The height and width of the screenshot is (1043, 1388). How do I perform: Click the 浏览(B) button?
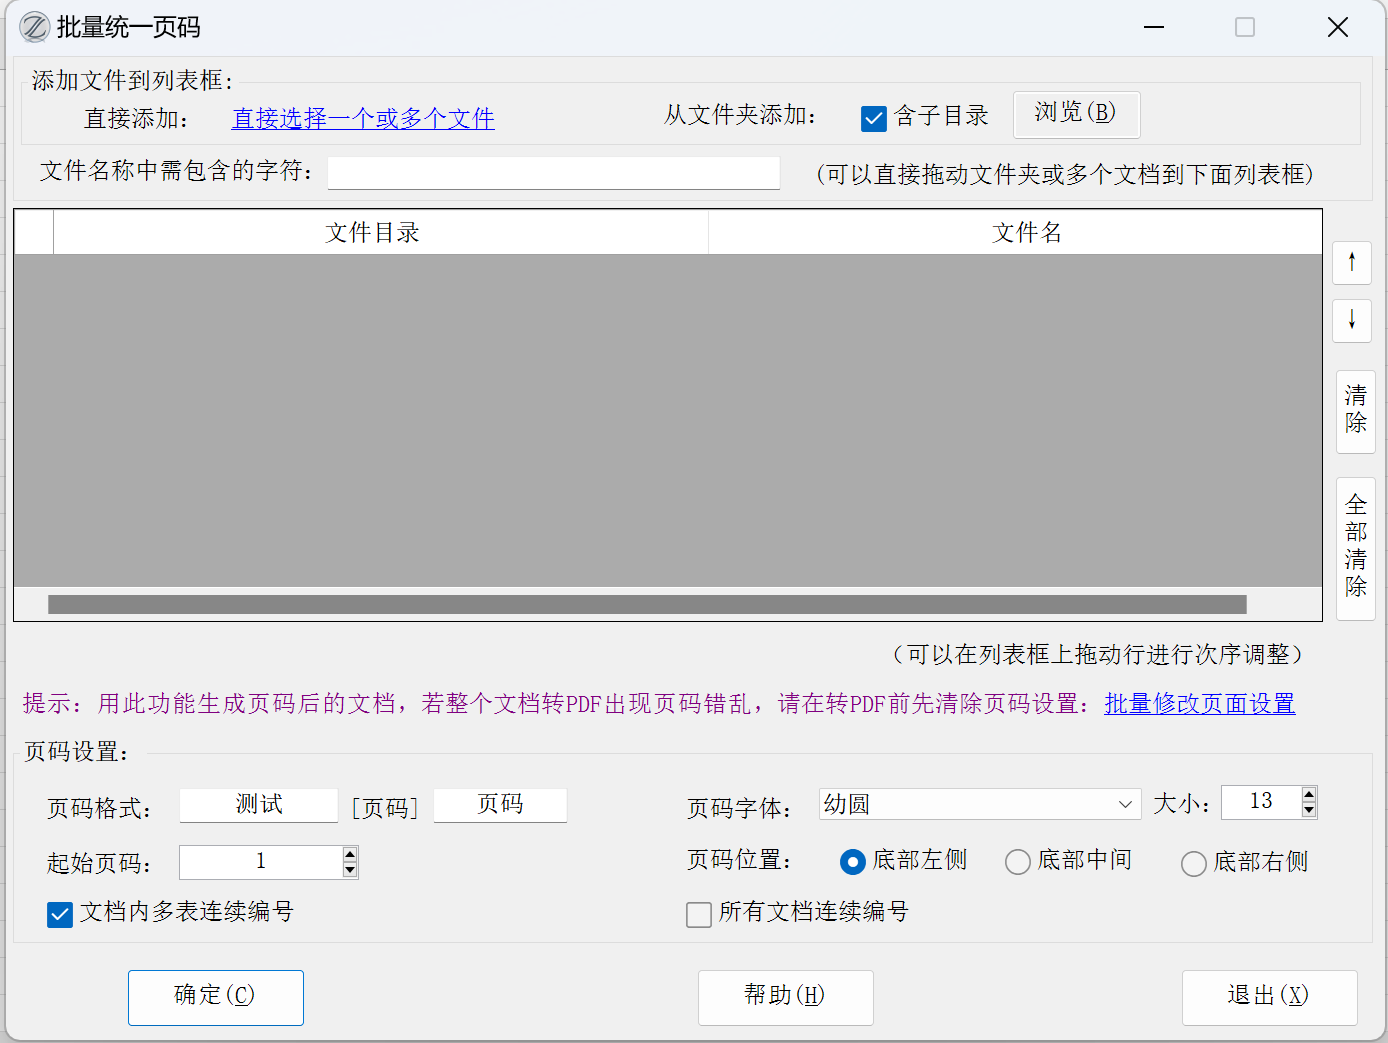click(1076, 114)
